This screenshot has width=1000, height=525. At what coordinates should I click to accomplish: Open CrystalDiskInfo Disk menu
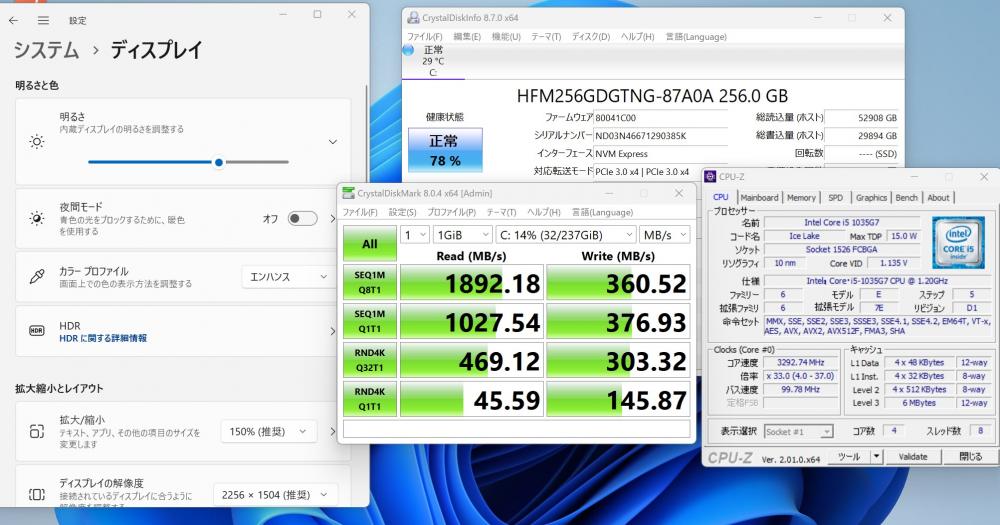pyautogui.click(x=591, y=36)
